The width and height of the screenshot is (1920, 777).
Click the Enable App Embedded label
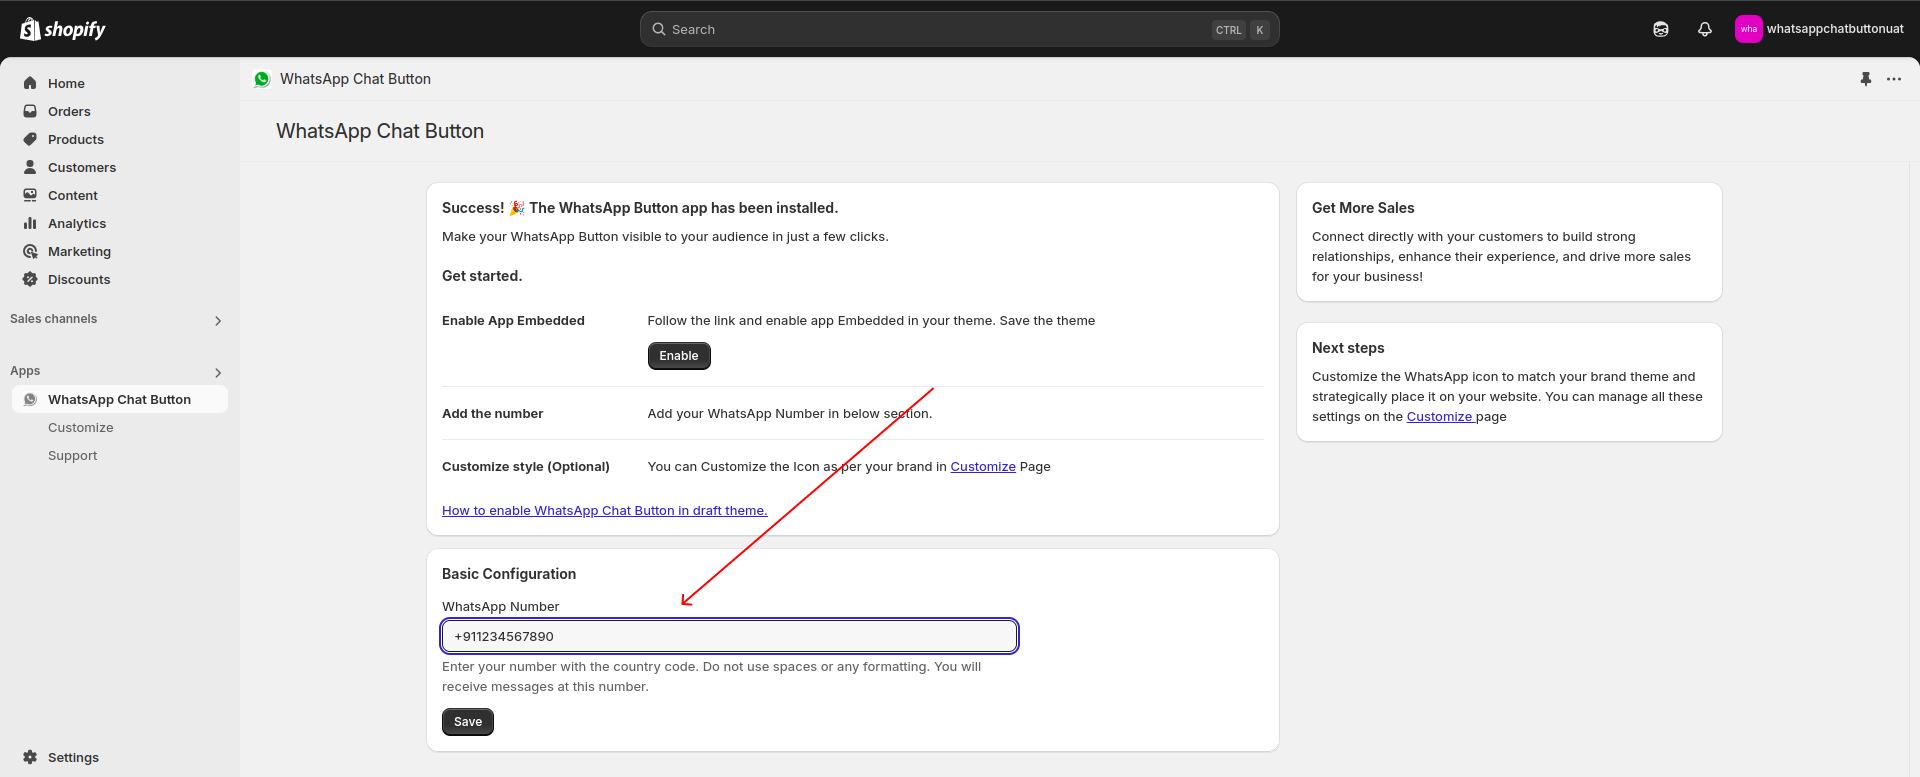513,321
